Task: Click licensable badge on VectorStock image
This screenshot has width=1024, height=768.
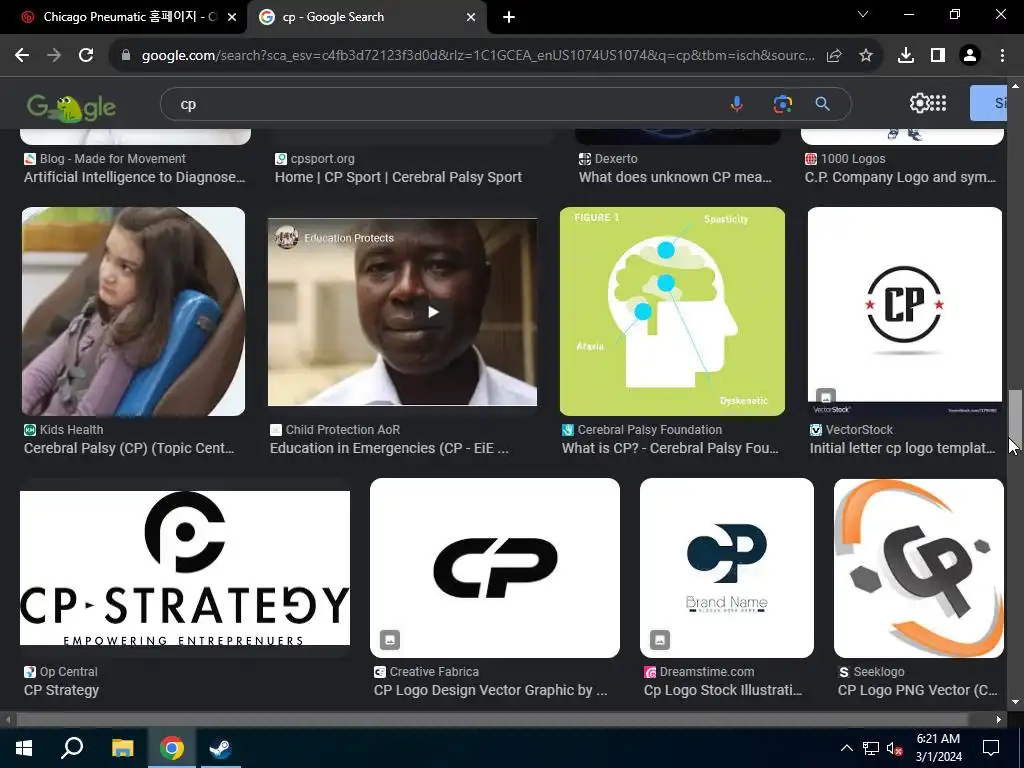Action: (826, 396)
